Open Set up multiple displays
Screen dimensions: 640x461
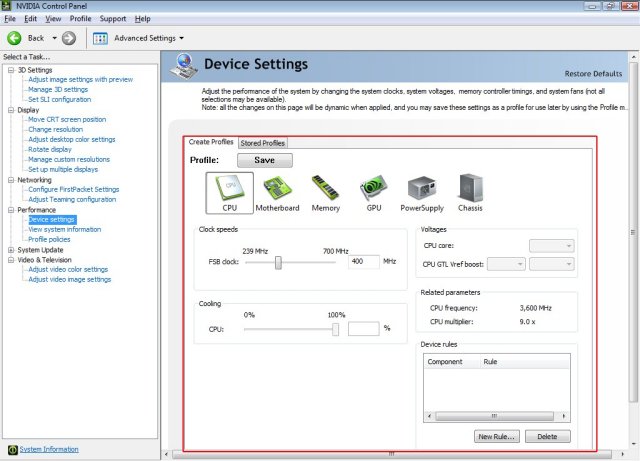(x=63, y=169)
